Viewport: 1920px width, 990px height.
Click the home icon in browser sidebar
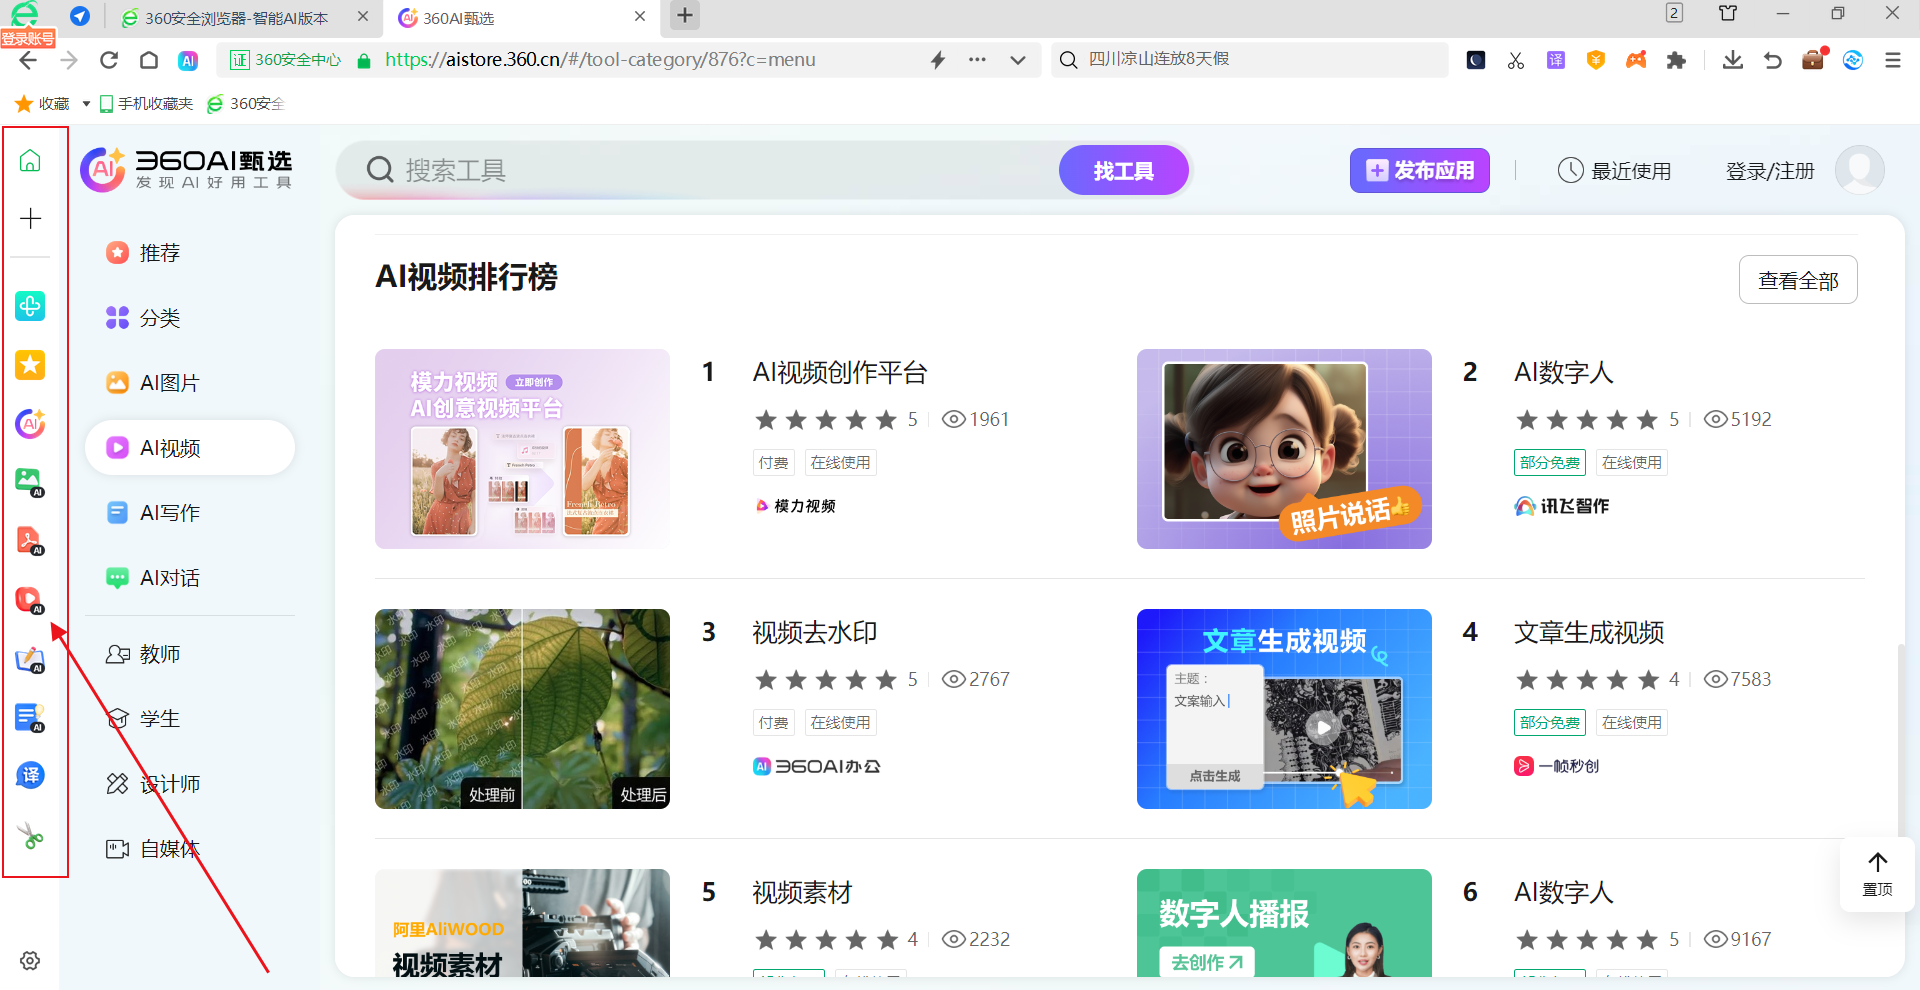point(30,160)
